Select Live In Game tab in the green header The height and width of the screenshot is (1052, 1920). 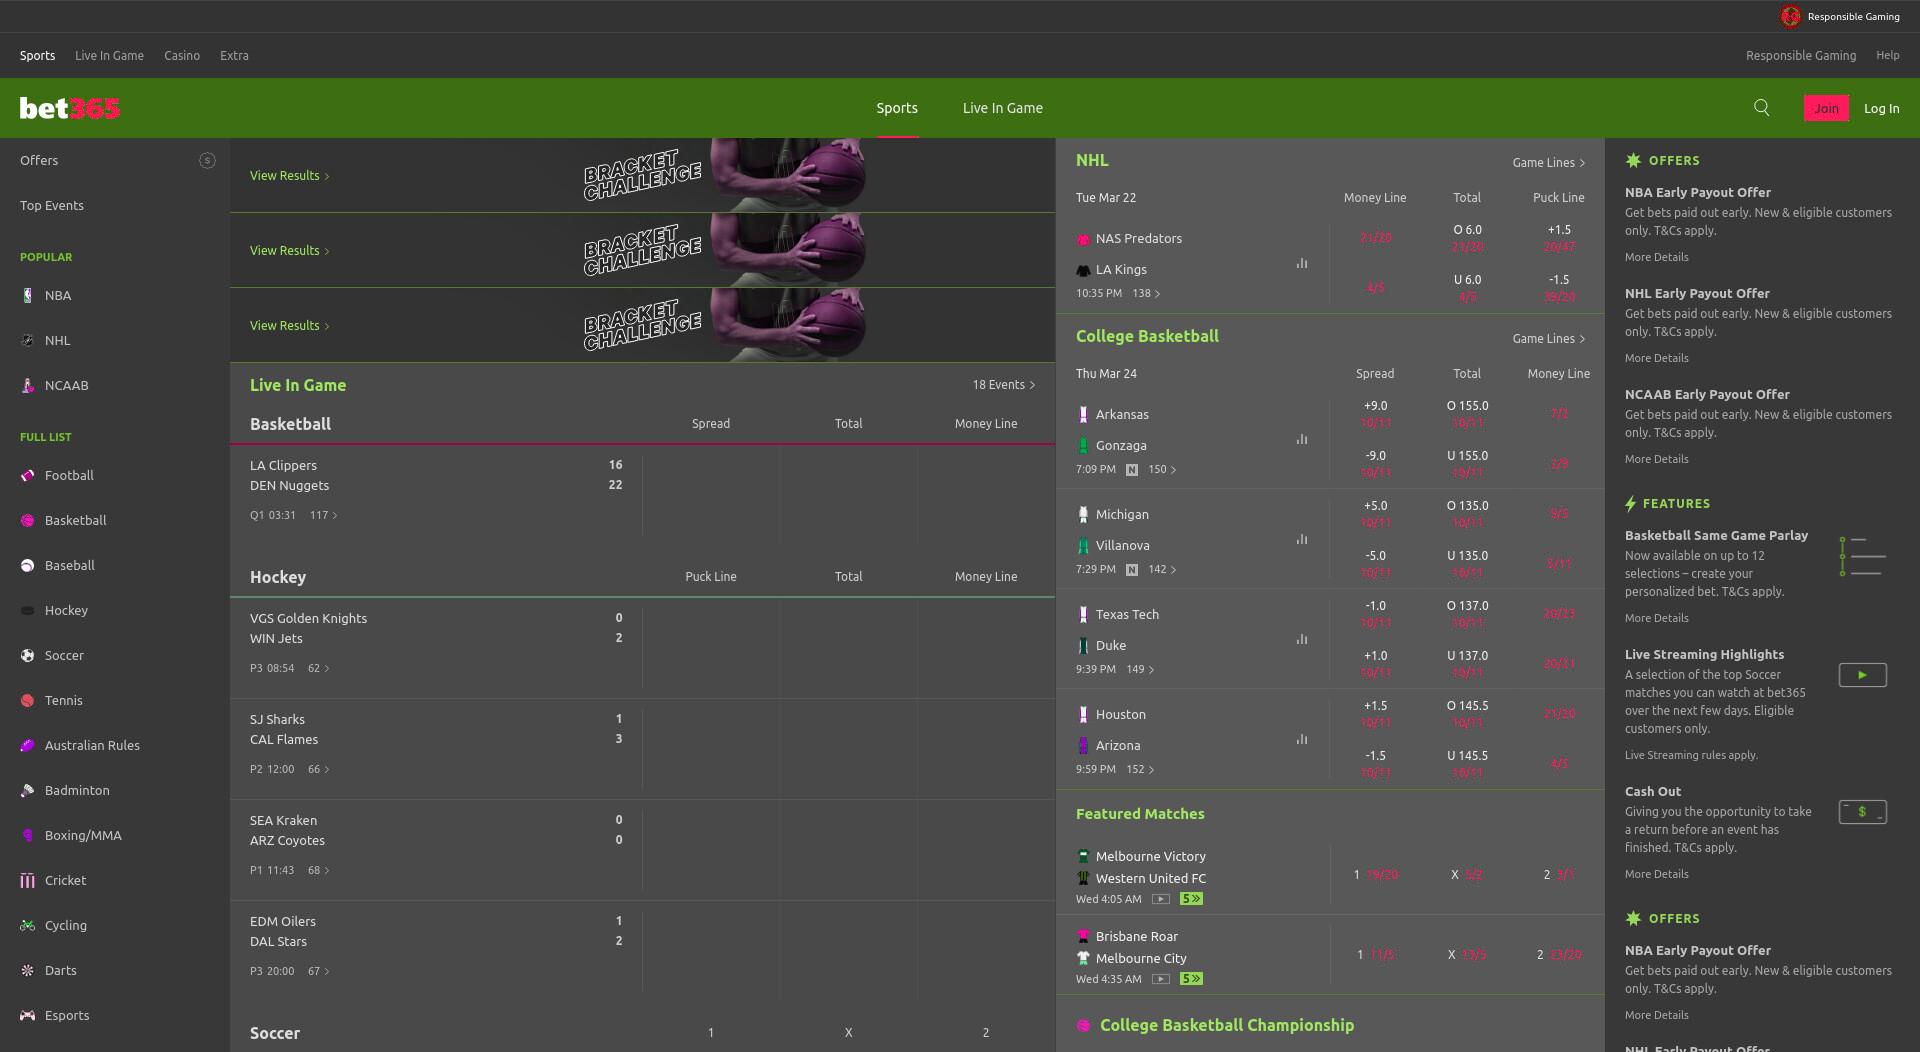pos(1002,108)
